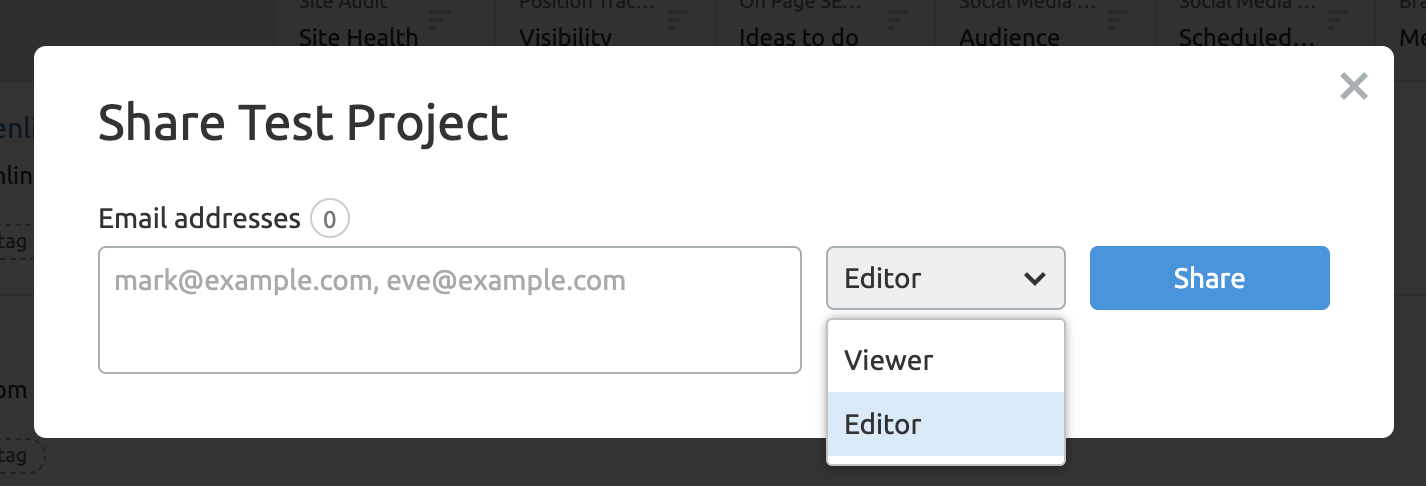Click the upper dashed tag button
1426x486 pixels.
click(17, 242)
